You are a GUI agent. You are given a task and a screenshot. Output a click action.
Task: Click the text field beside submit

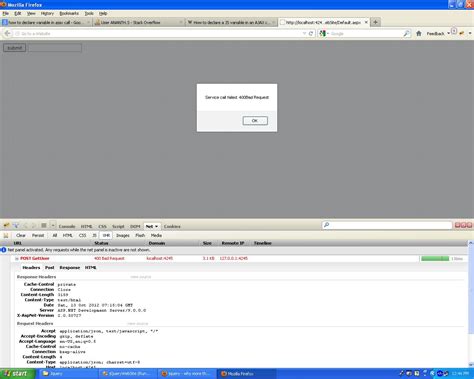pos(55,48)
